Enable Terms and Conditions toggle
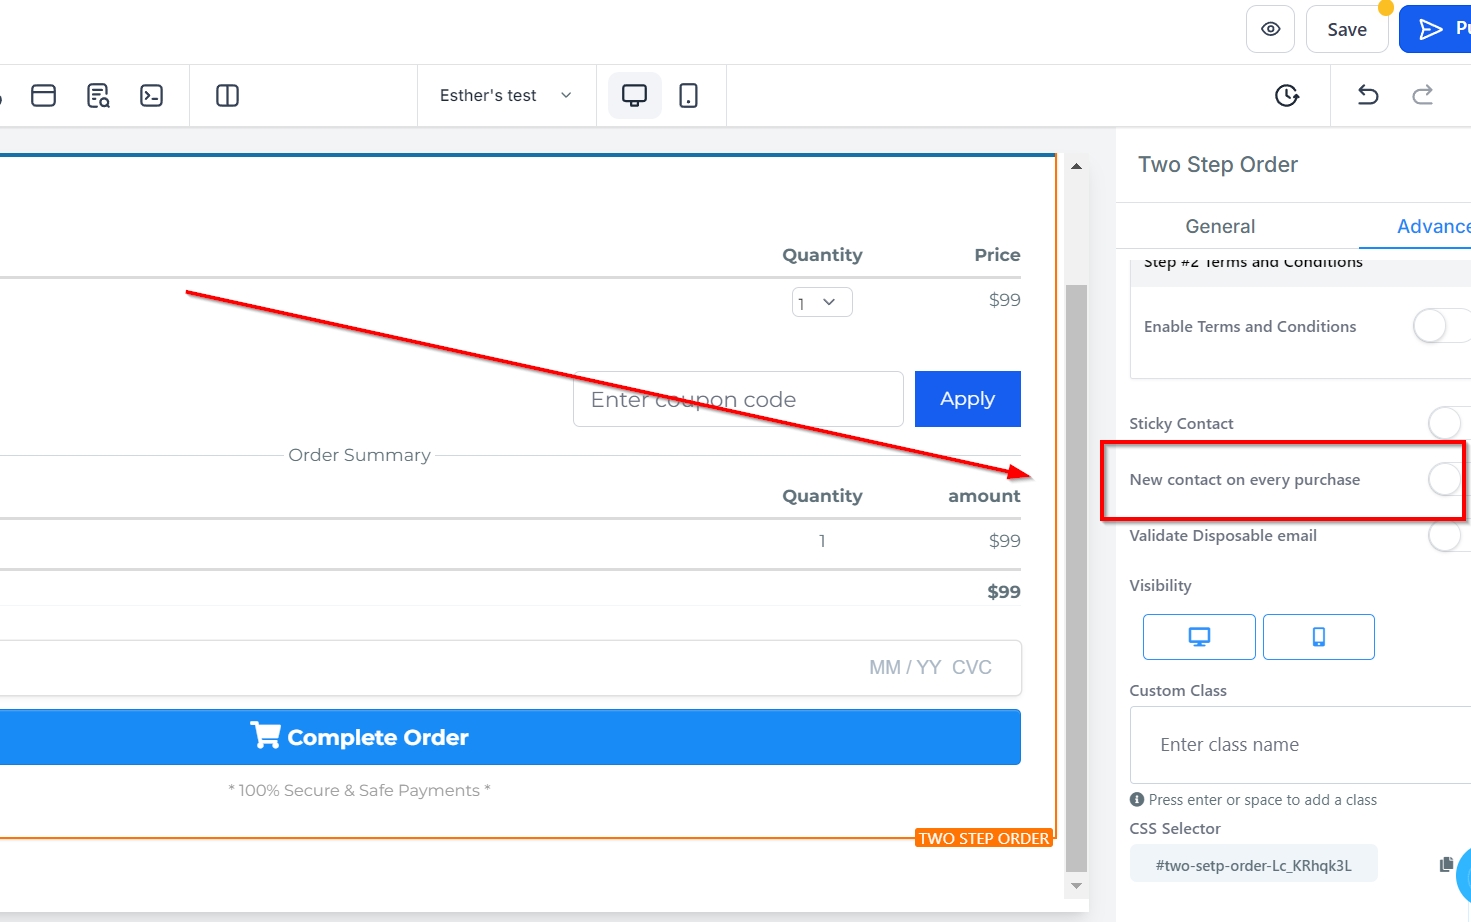Screen dimensions: 1471x922 click(1440, 326)
